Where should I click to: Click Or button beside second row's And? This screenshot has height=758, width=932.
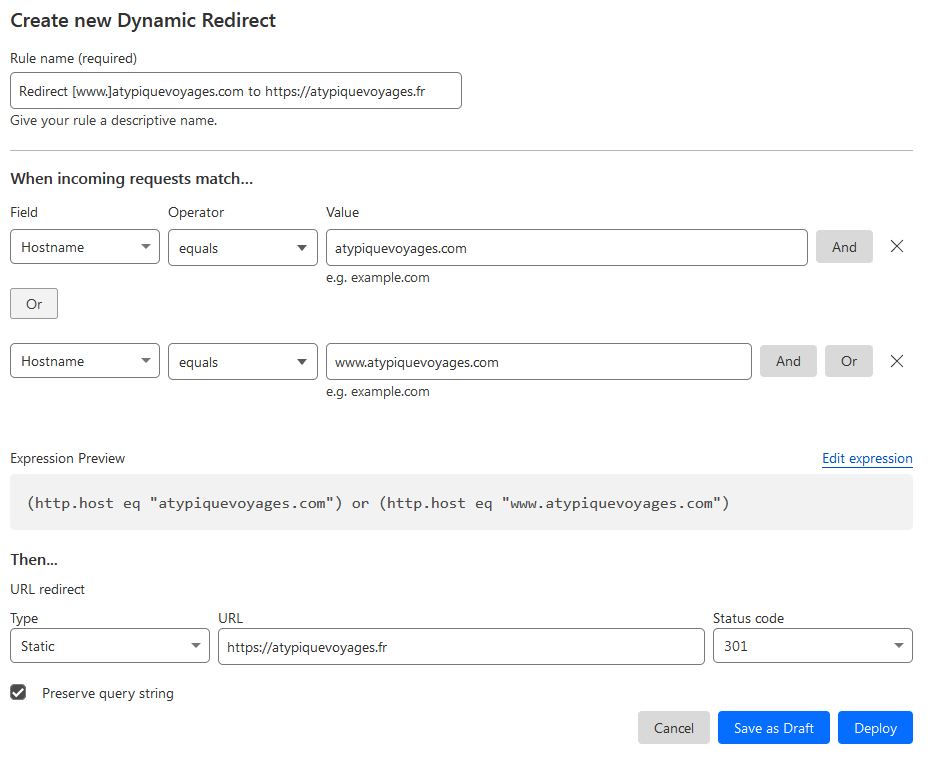(849, 361)
